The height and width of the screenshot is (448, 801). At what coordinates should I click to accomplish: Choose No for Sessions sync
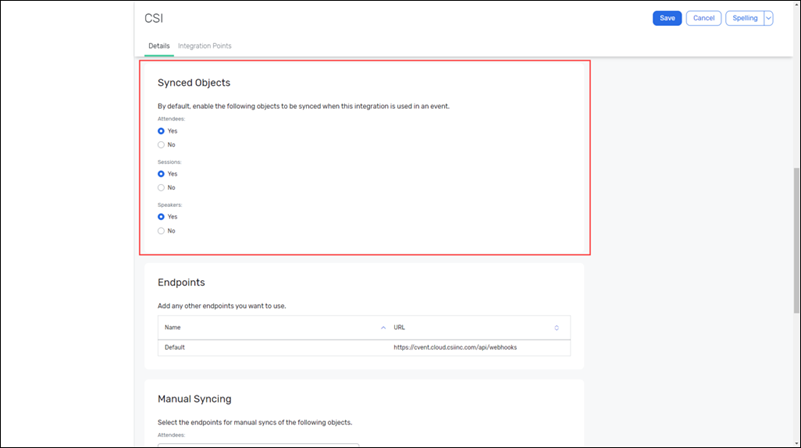(x=161, y=188)
